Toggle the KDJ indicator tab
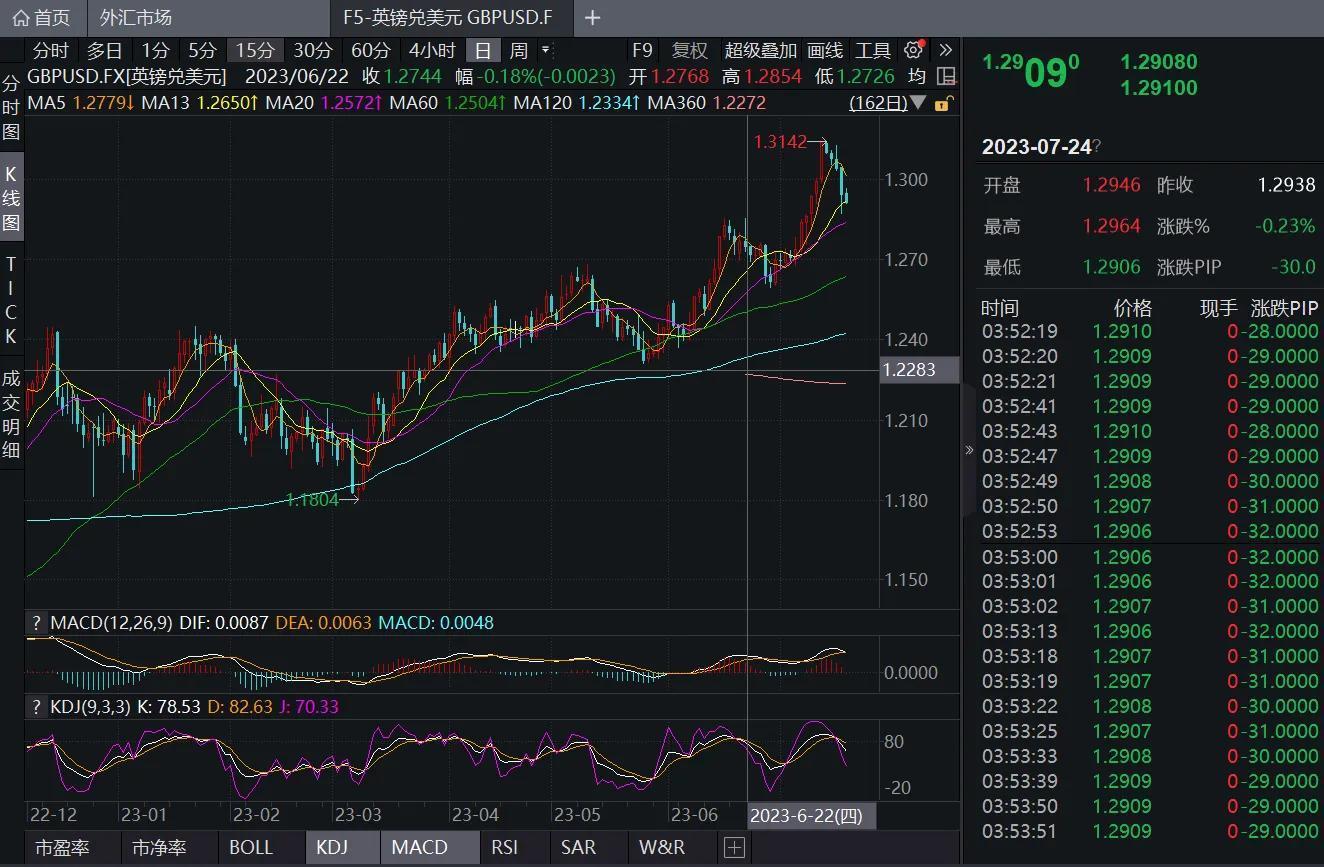The width and height of the screenshot is (1324, 867). coord(332,848)
